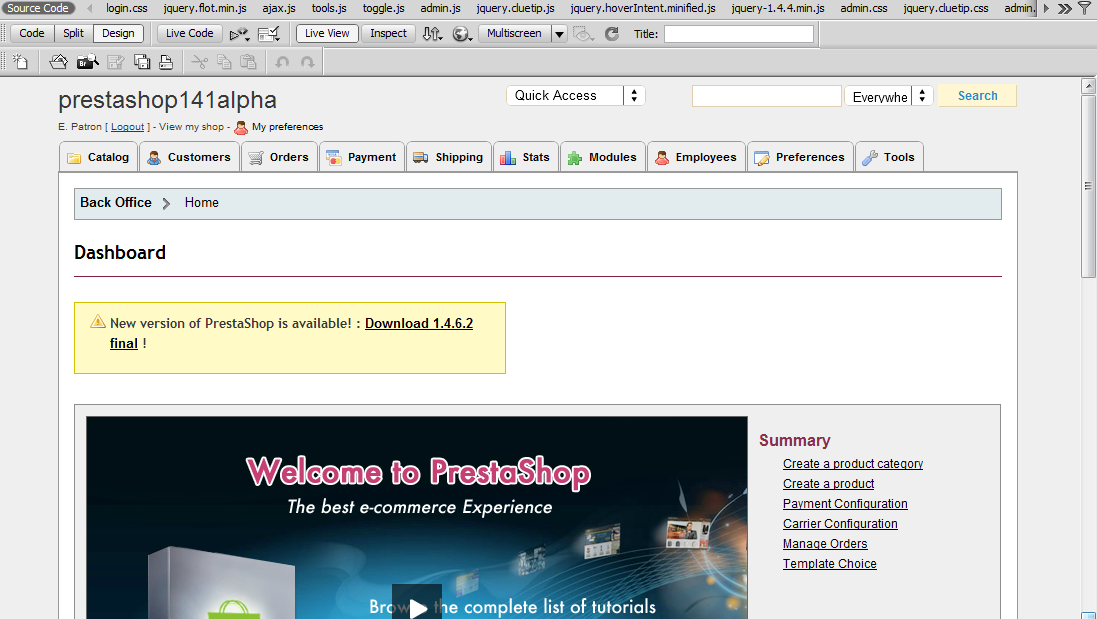Viewport: 1097px width, 619px height.
Task: Click the Logout link
Action: tap(127, 127)
